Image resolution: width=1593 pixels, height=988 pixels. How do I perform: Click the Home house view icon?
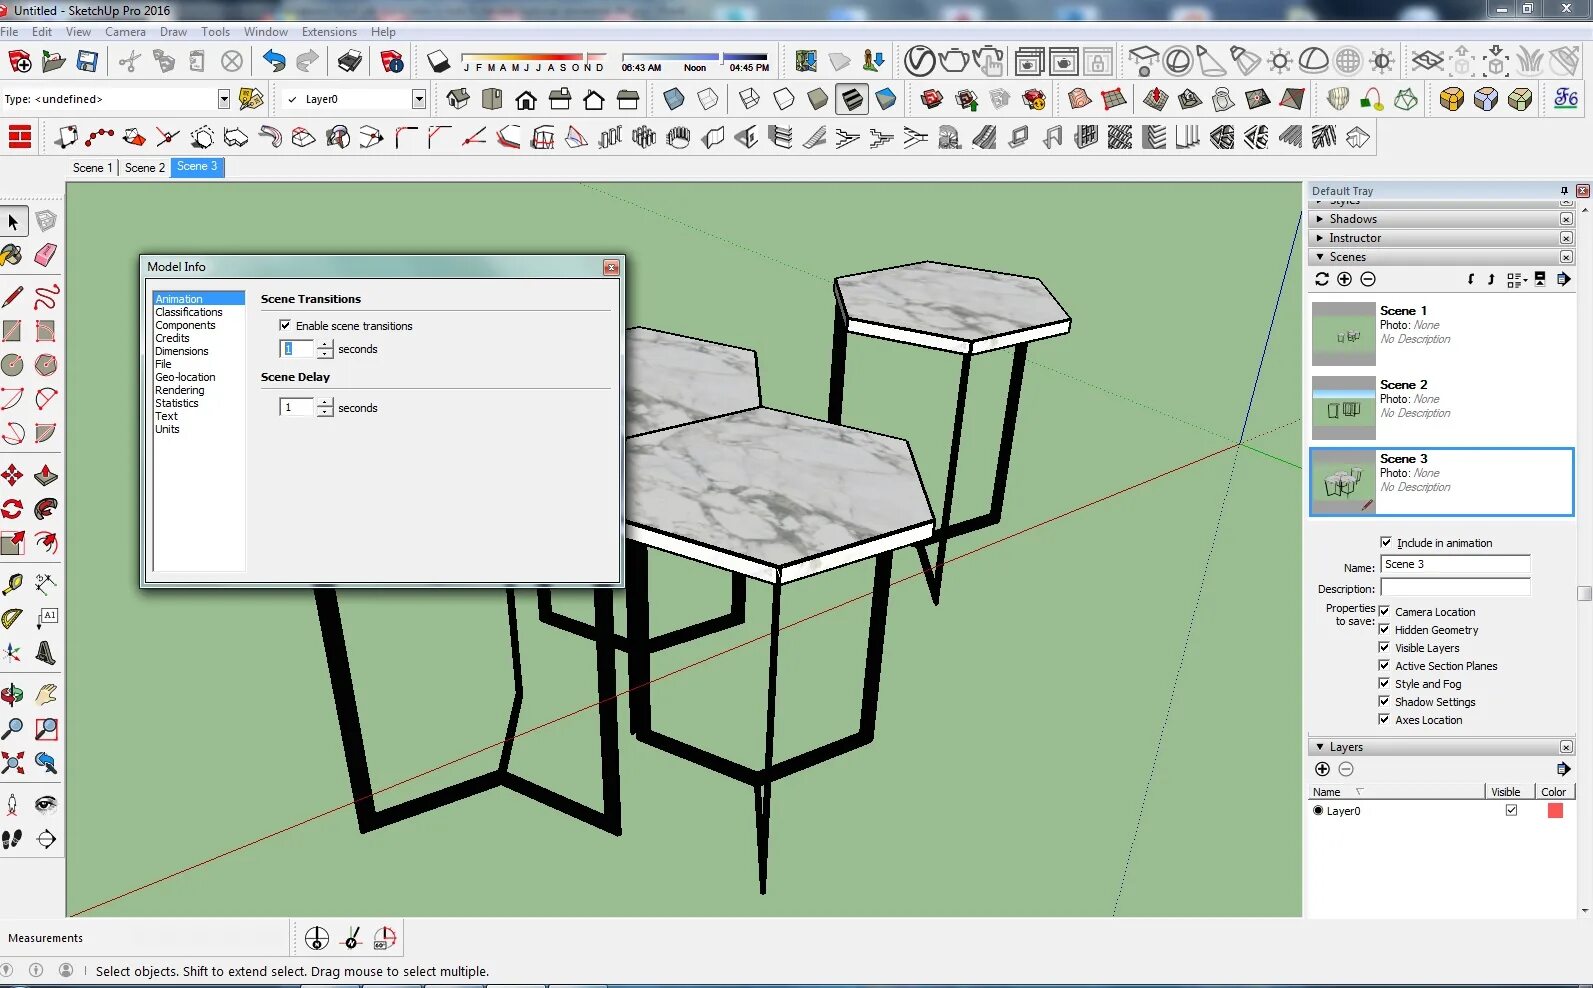(526, 99)
